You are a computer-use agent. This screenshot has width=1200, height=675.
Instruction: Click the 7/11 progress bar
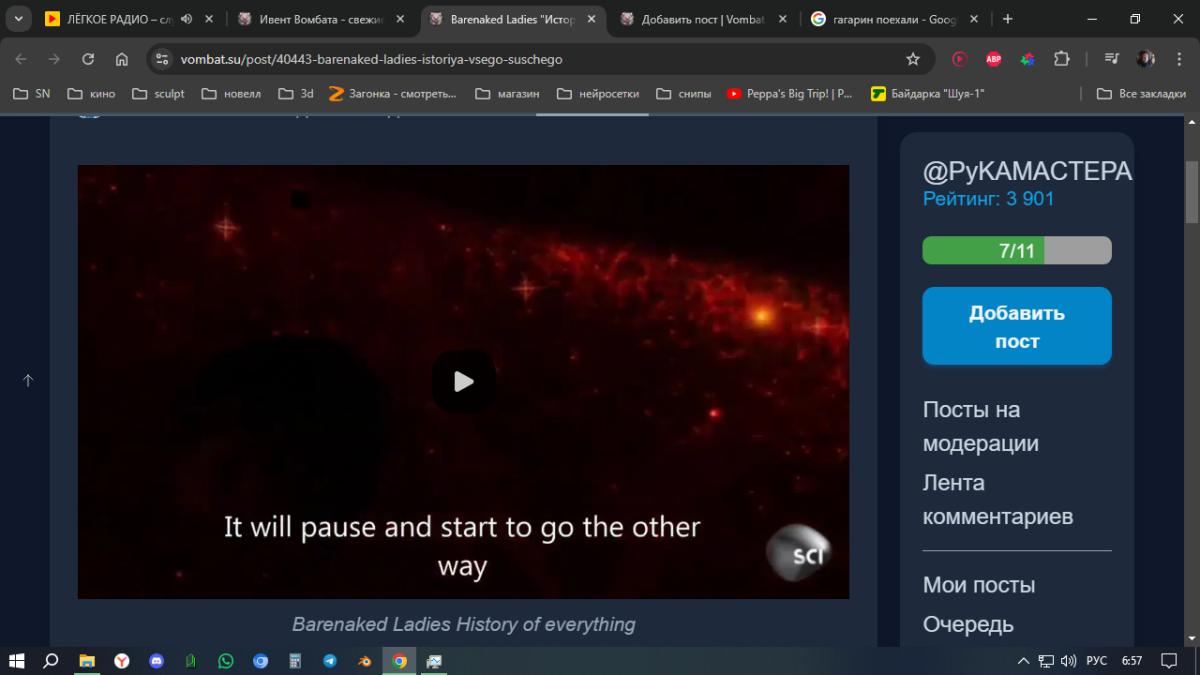1017,250
